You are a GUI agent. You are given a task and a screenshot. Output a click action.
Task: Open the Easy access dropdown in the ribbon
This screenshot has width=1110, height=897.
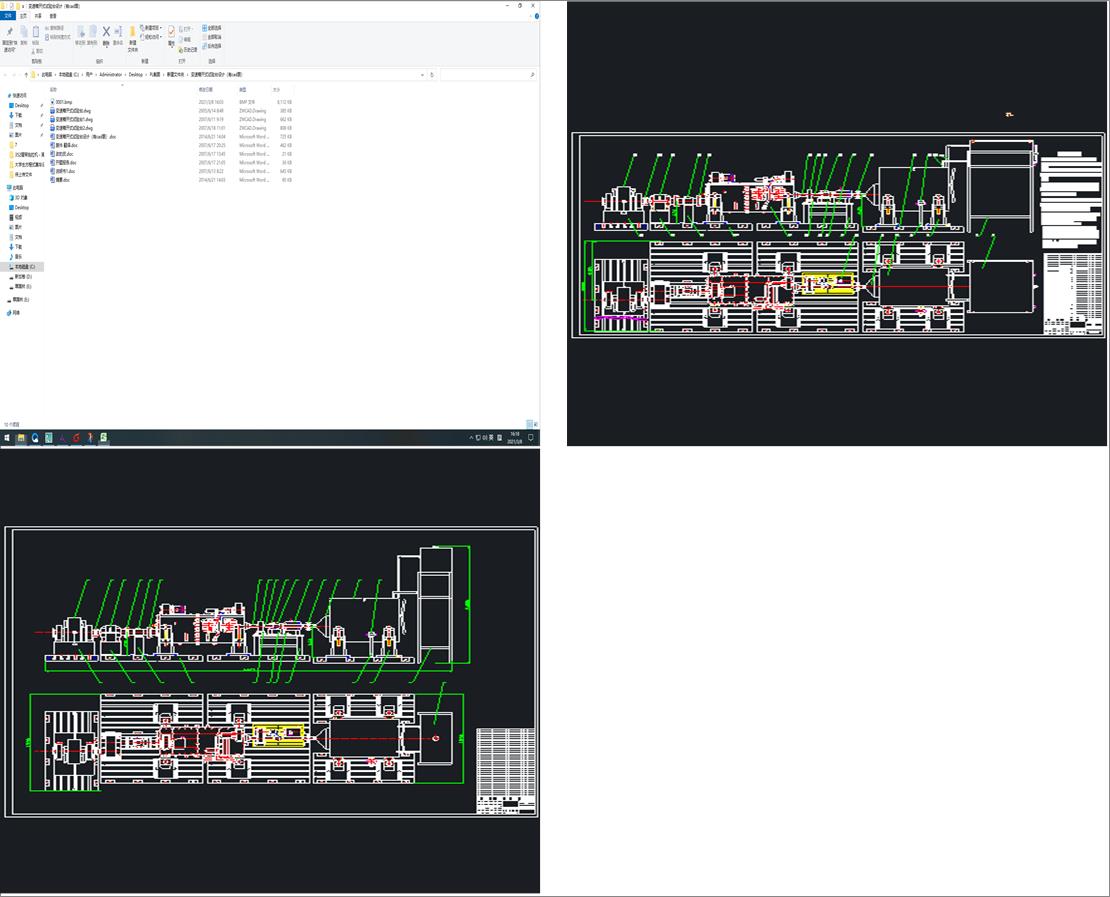tap(151, 37)
